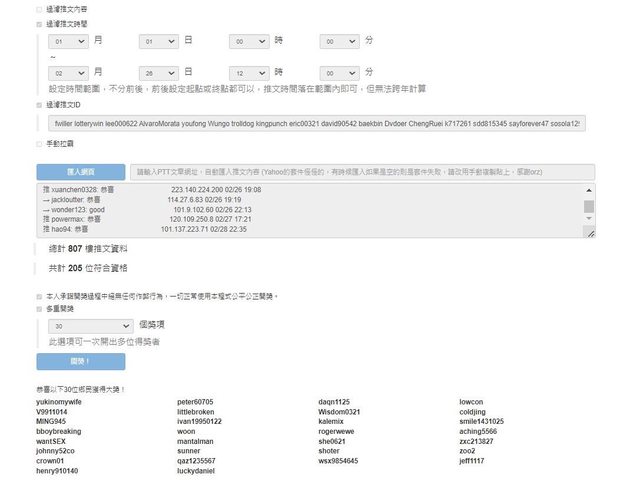Enable the 過濾推文內容 checkbox
640x484 pixels.
(x=39, y=8)
